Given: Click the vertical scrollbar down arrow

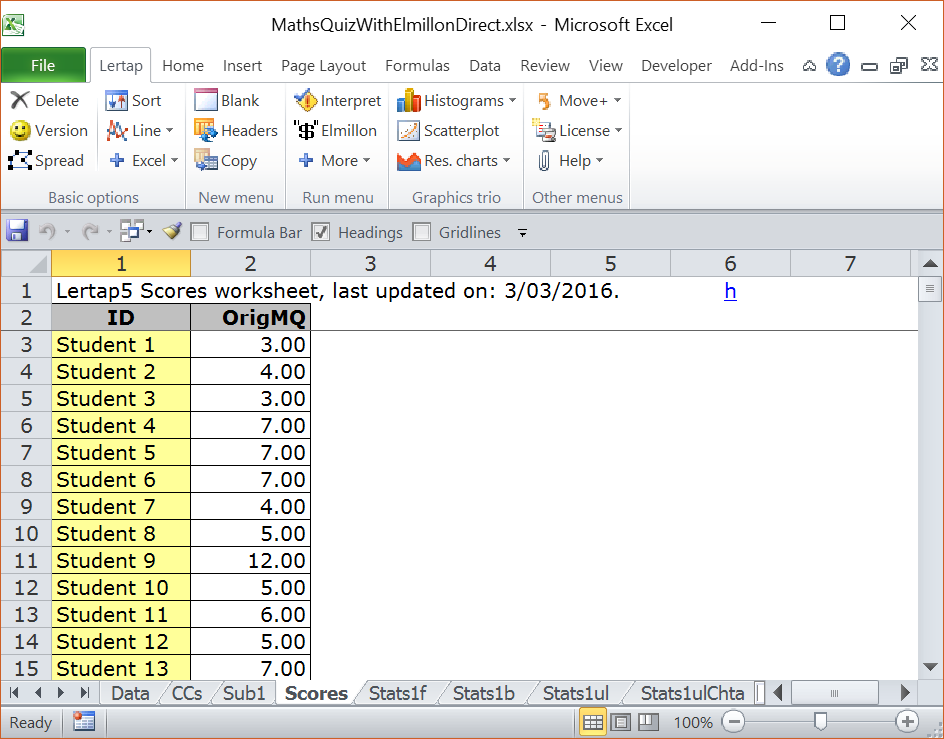Looking at the screenshot, I should click(x=930, y=667).
